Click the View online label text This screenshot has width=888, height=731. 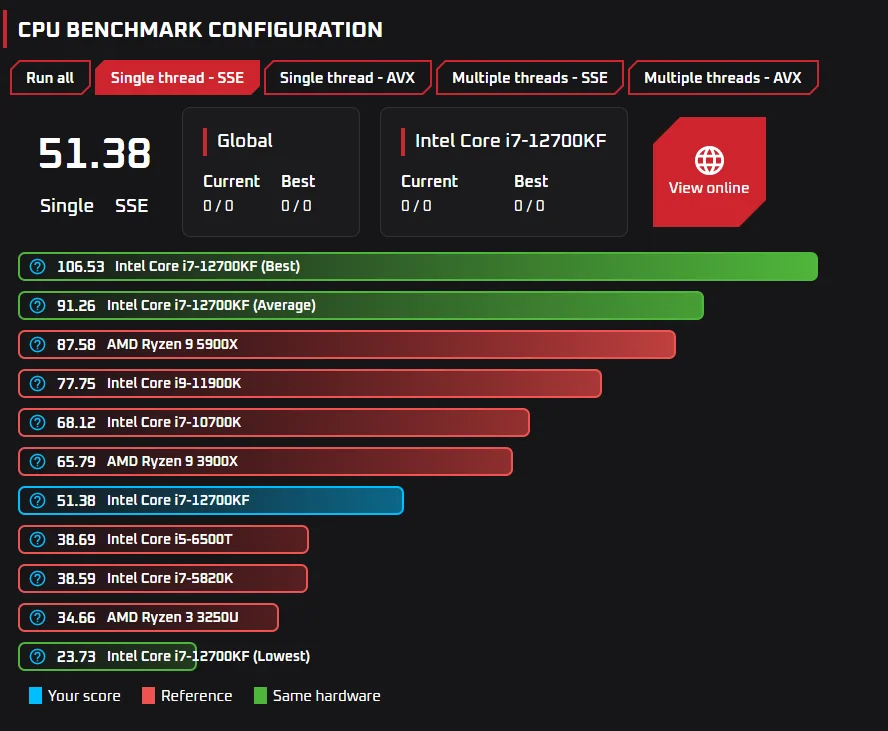[x=709, y=188]
